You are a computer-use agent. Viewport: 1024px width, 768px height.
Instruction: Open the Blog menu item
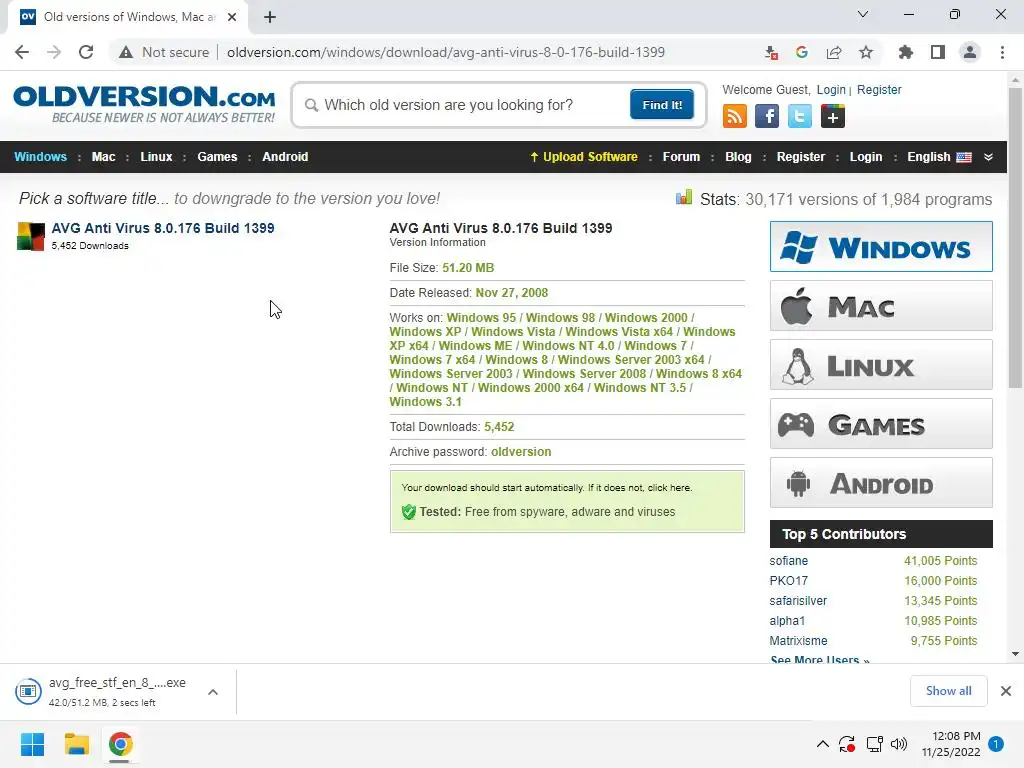coord(738,157)
